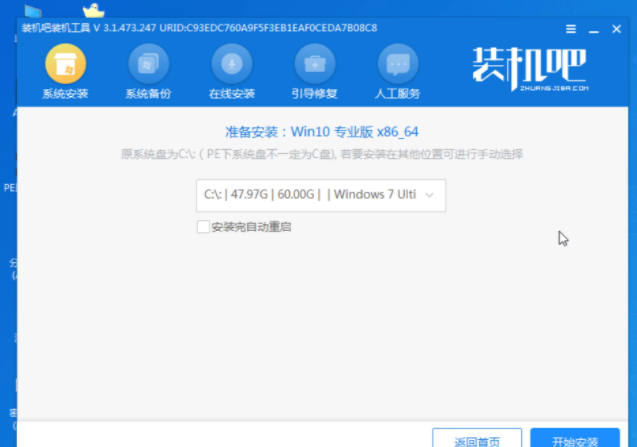Expand the drive list using chevron arrow

[430, 195]
